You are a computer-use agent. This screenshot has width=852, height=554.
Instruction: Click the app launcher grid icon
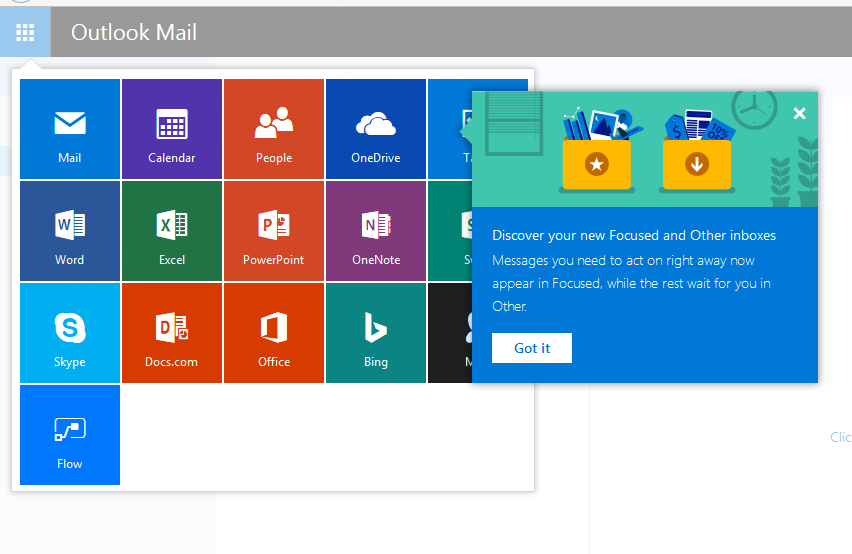(25, 32)
